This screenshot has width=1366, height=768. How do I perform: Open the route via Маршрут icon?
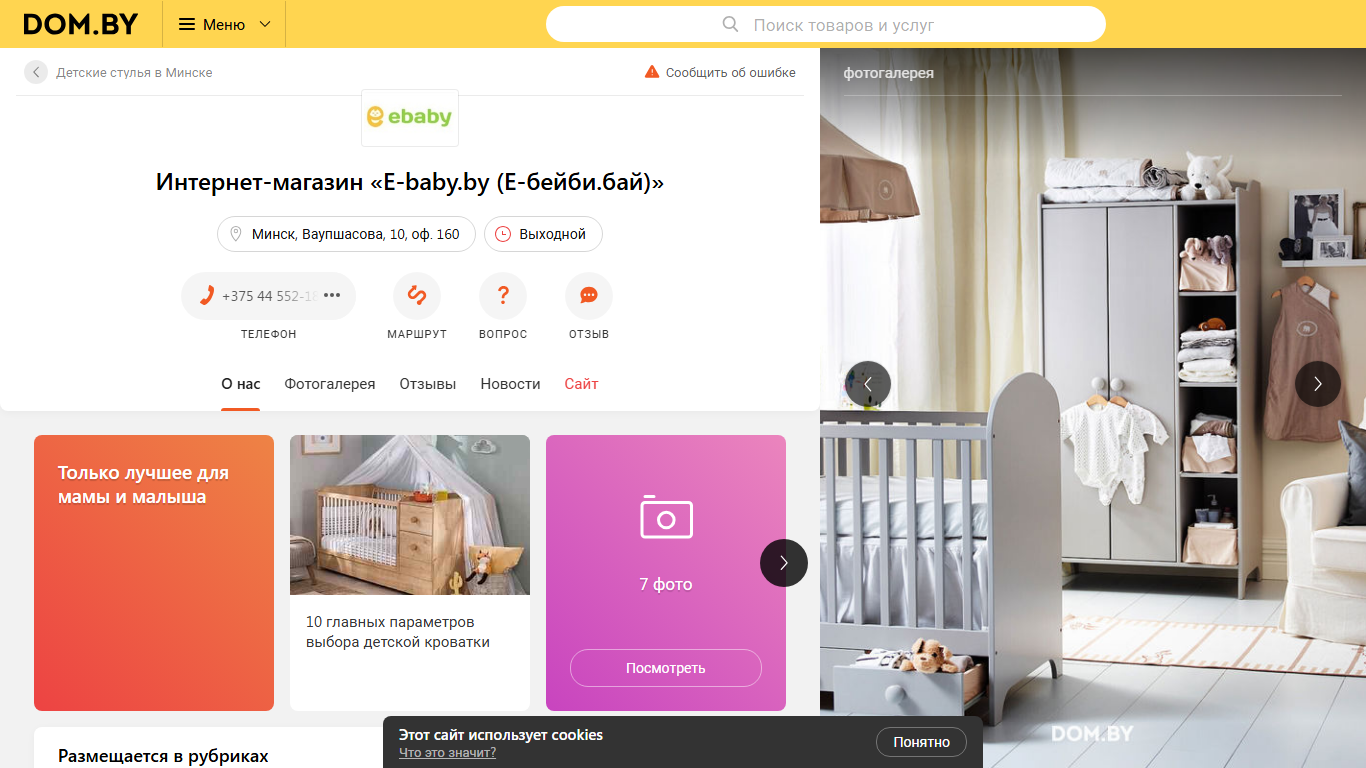click(x=417, y=296)
